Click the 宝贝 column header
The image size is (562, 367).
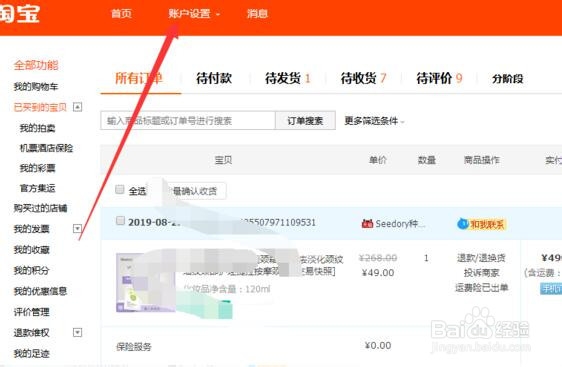point(223,160)
